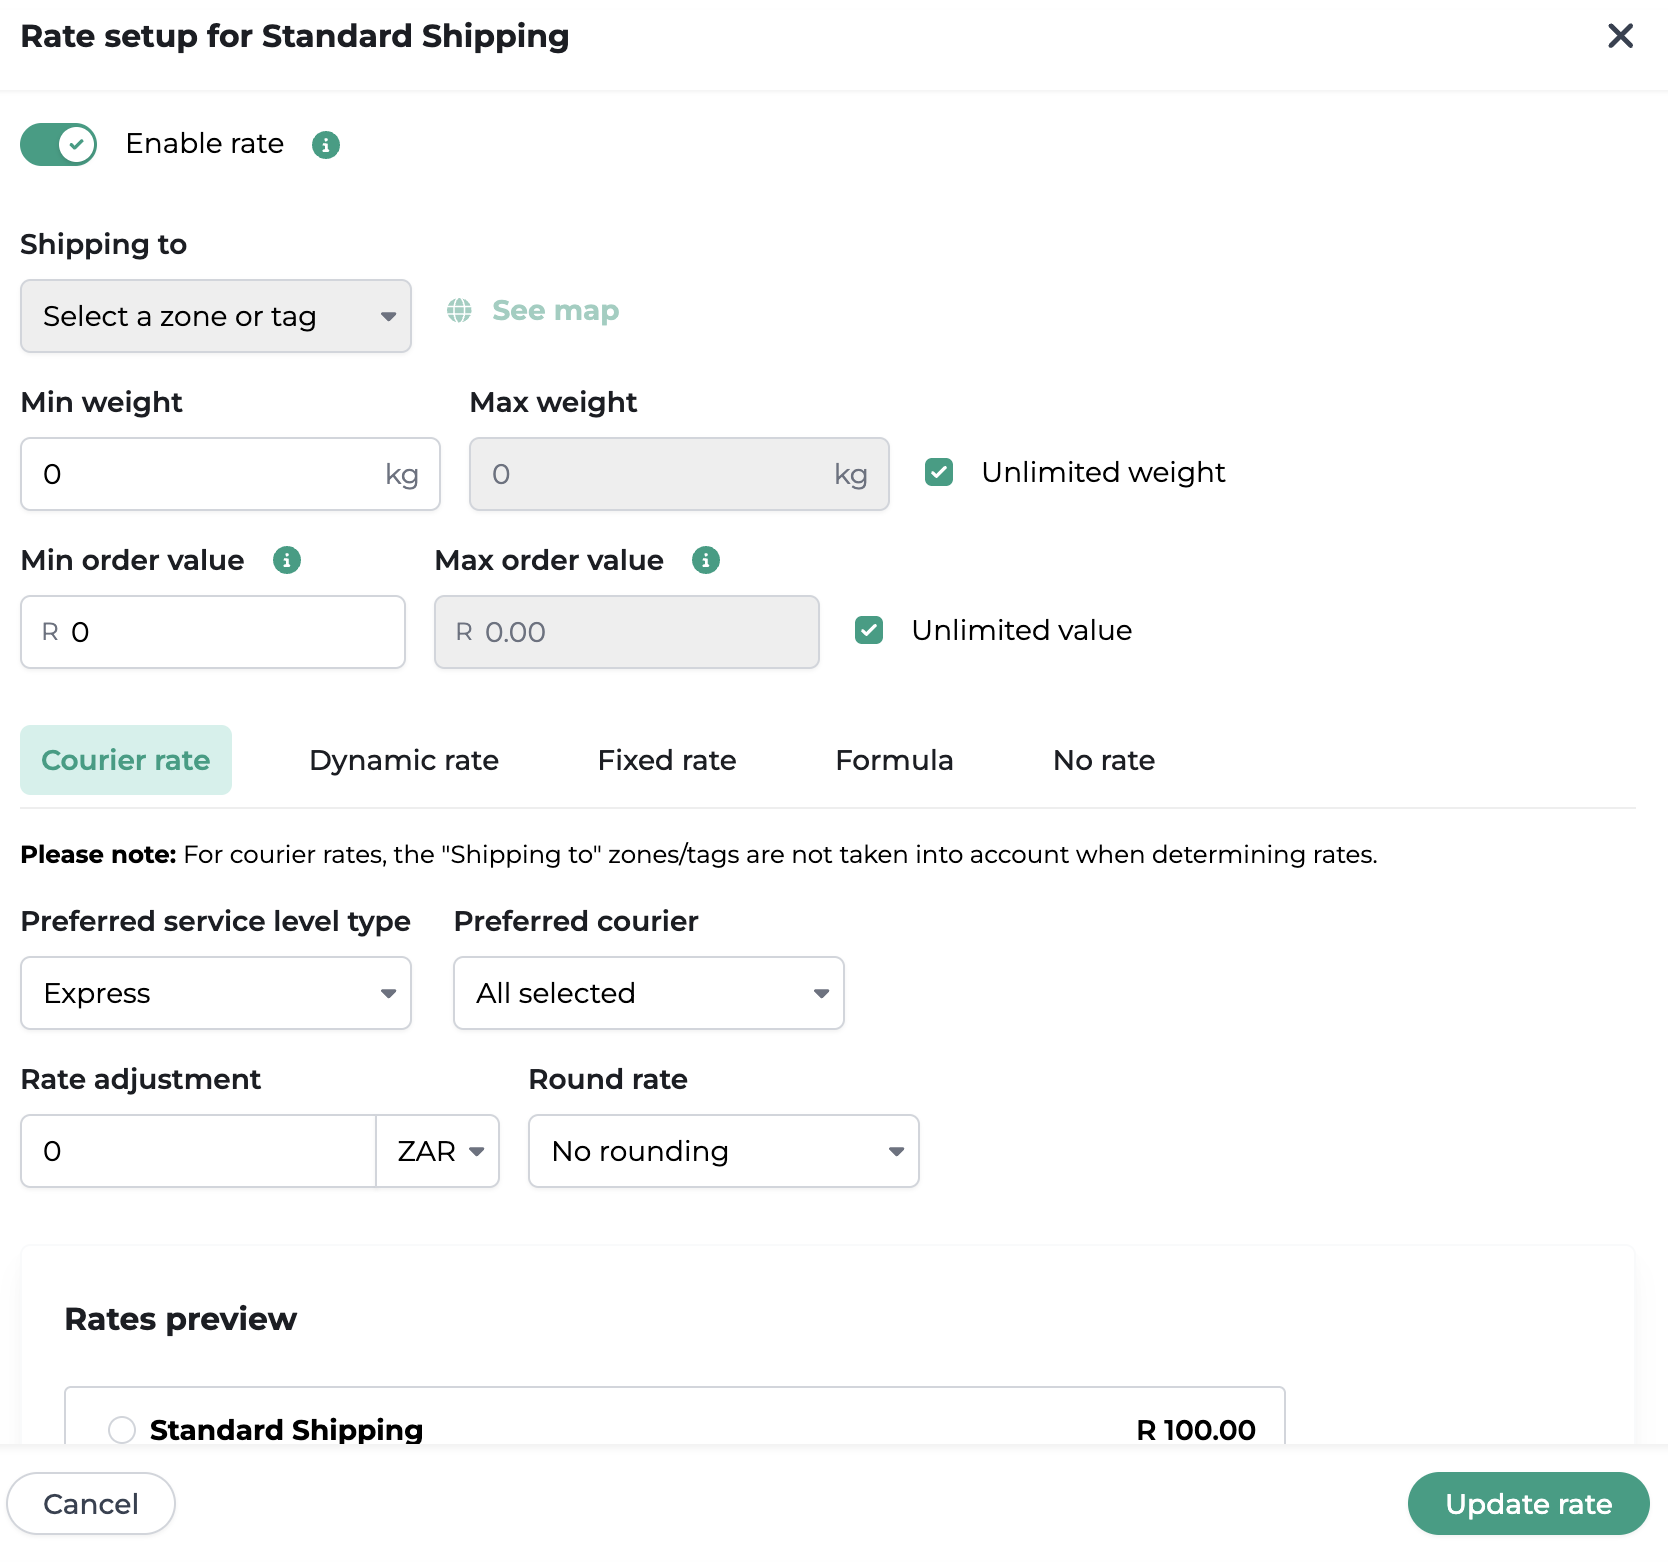Uncheck the Unlimited weight checkbox

click(x=939, y=472)
